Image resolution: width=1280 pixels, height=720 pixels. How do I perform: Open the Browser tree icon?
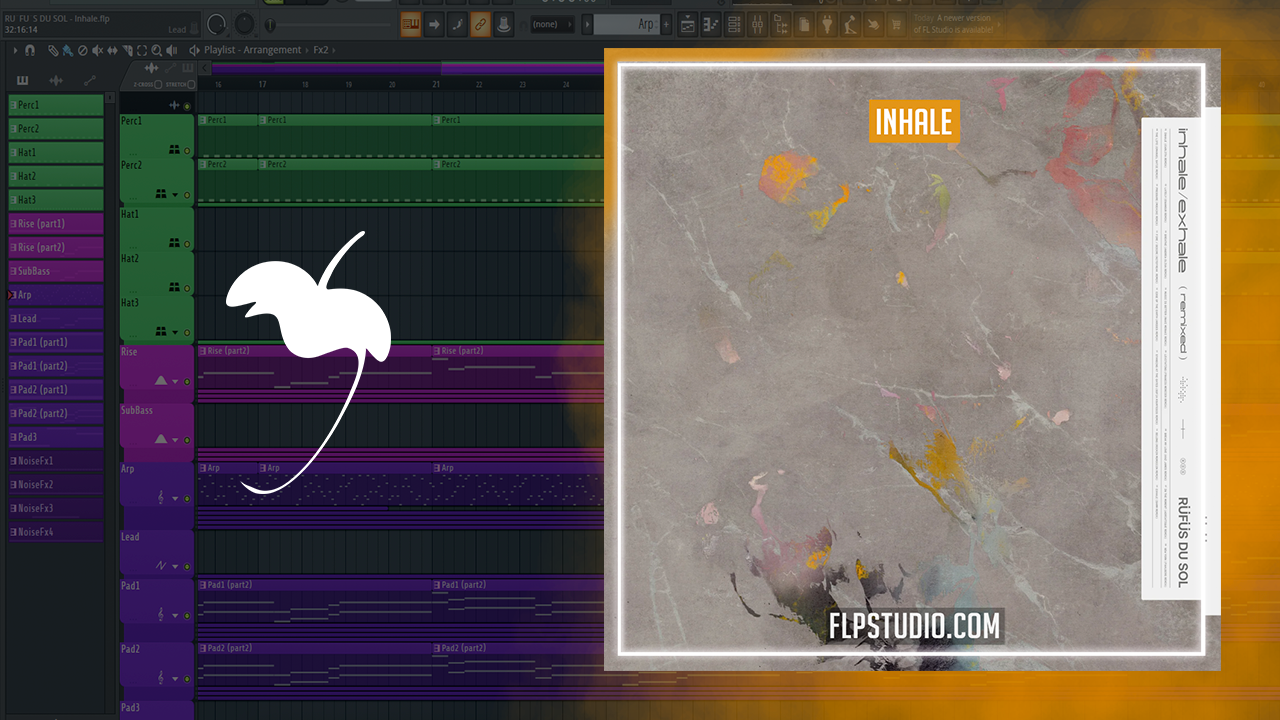click(x=781, y=24)
